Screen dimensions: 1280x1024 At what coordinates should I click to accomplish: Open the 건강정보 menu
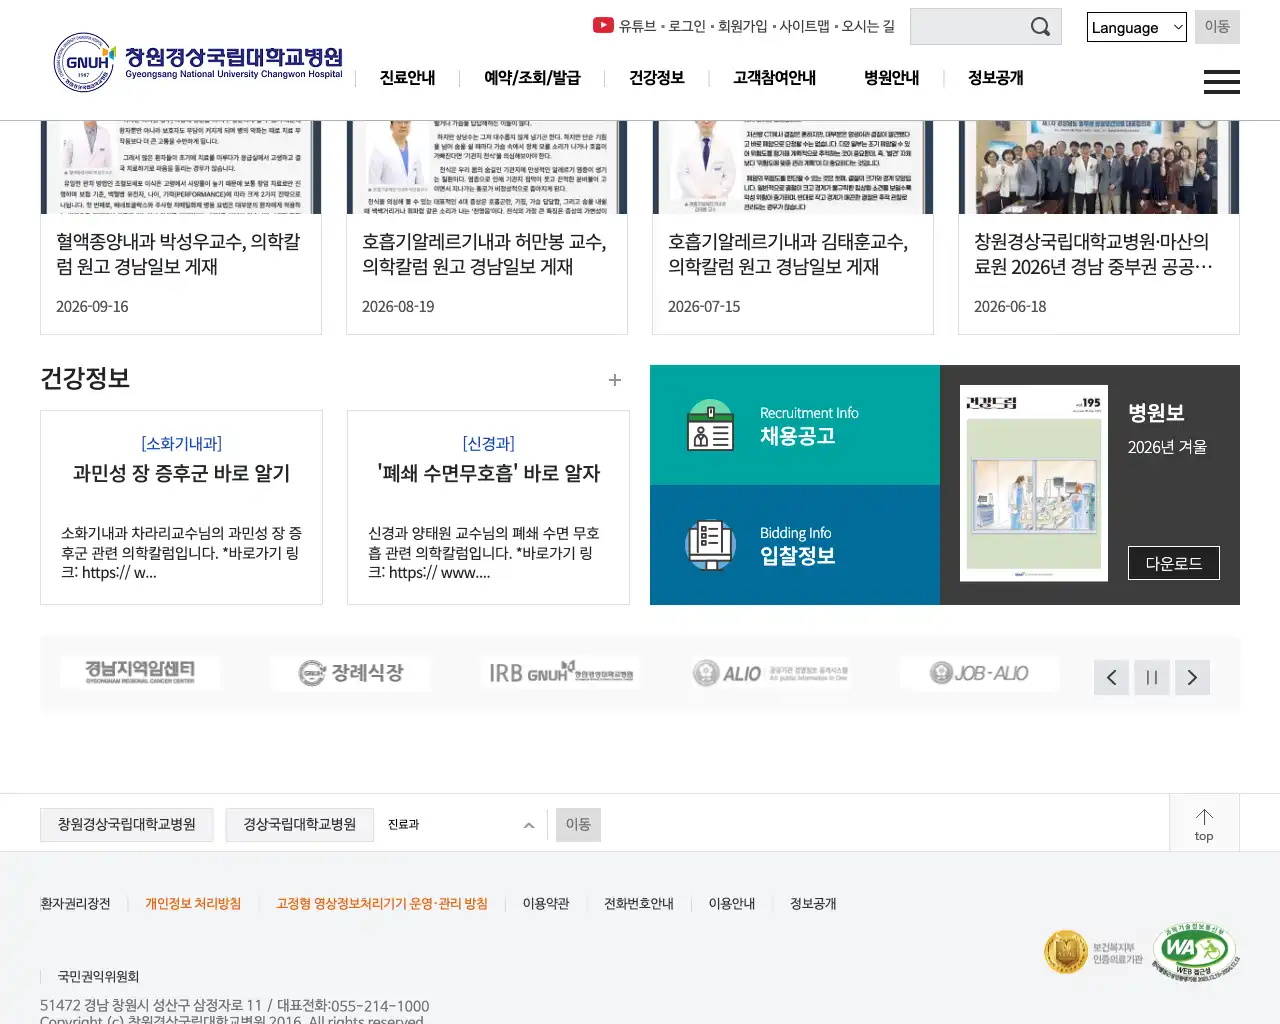(x=657, y=78)
